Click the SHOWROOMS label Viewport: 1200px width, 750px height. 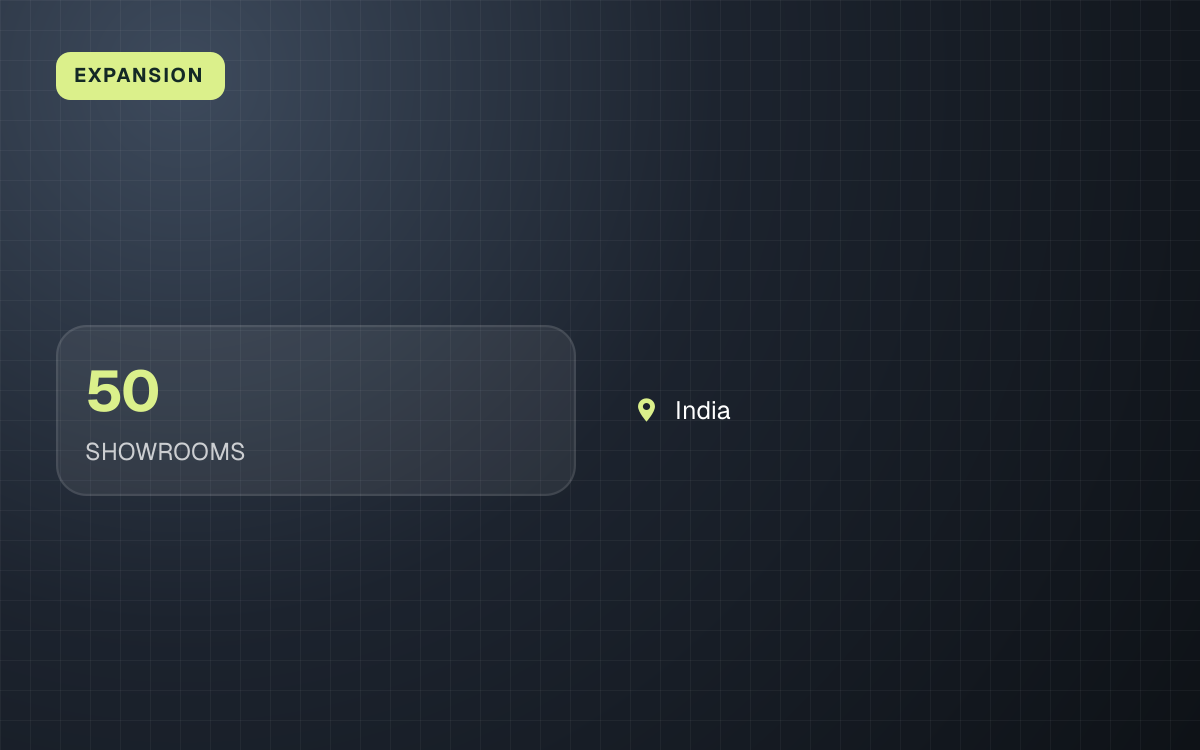165,452
